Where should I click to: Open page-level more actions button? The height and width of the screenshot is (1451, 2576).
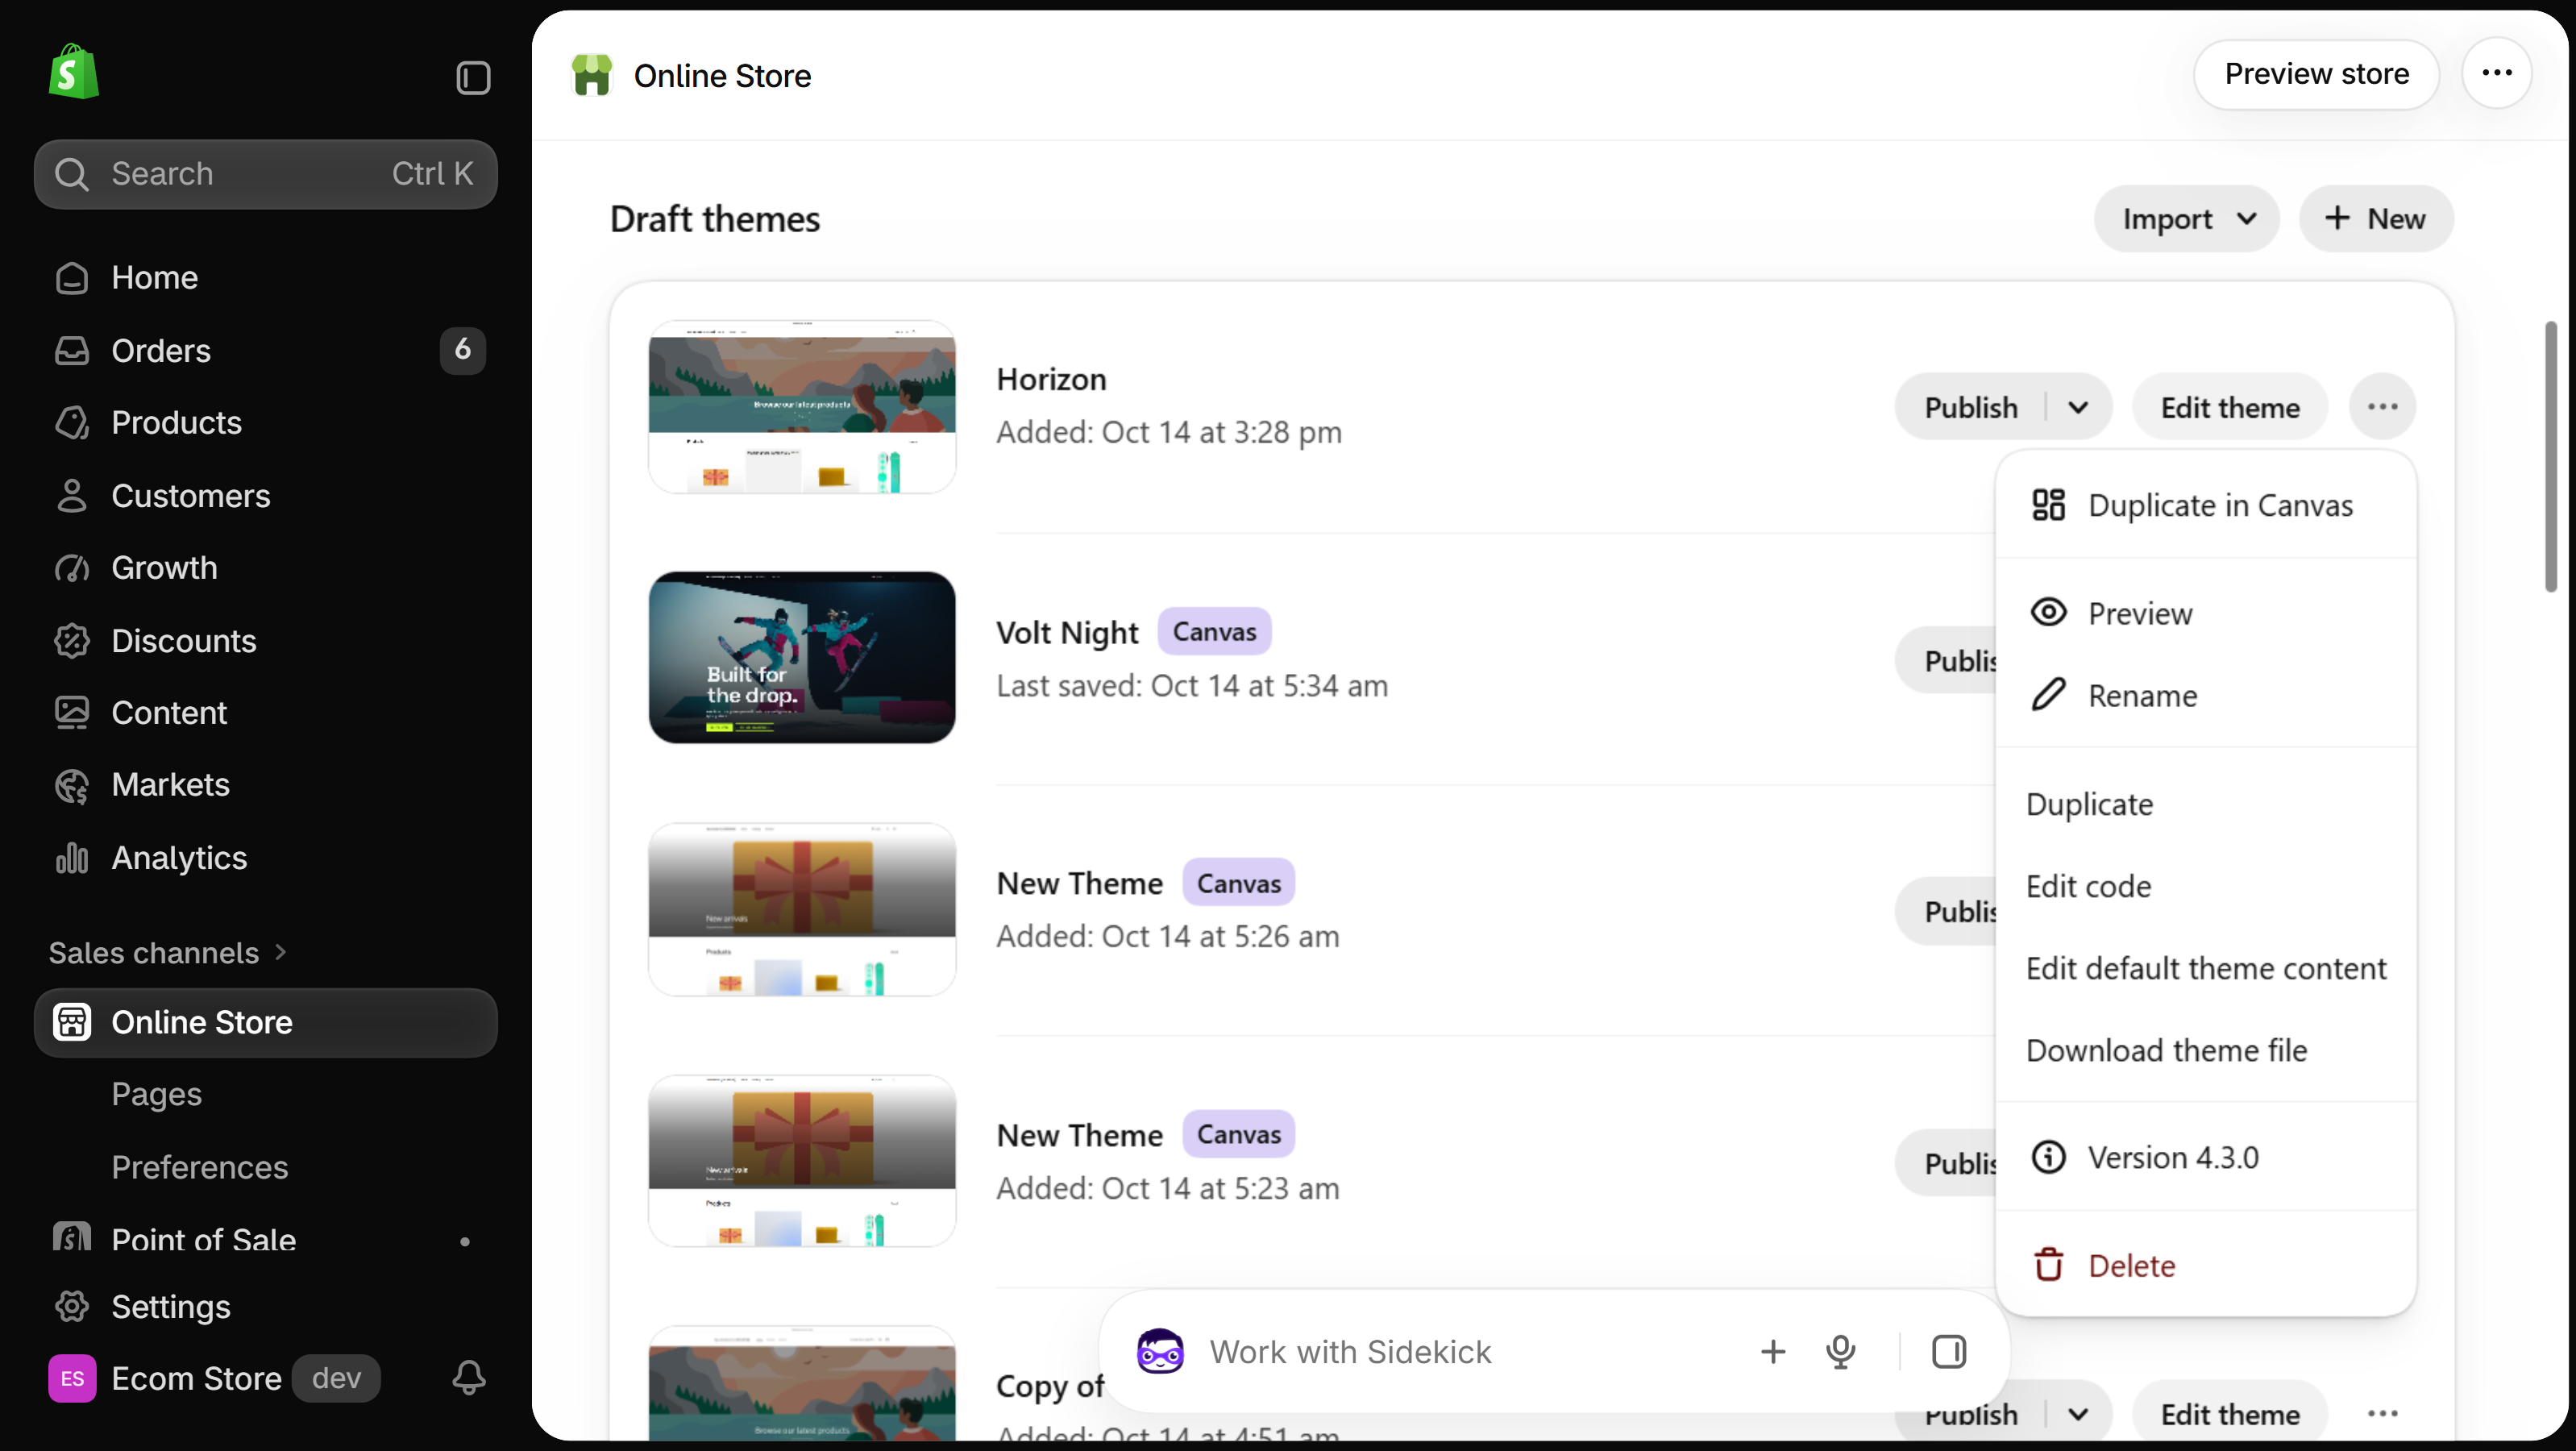click(x=2497, y=73)
